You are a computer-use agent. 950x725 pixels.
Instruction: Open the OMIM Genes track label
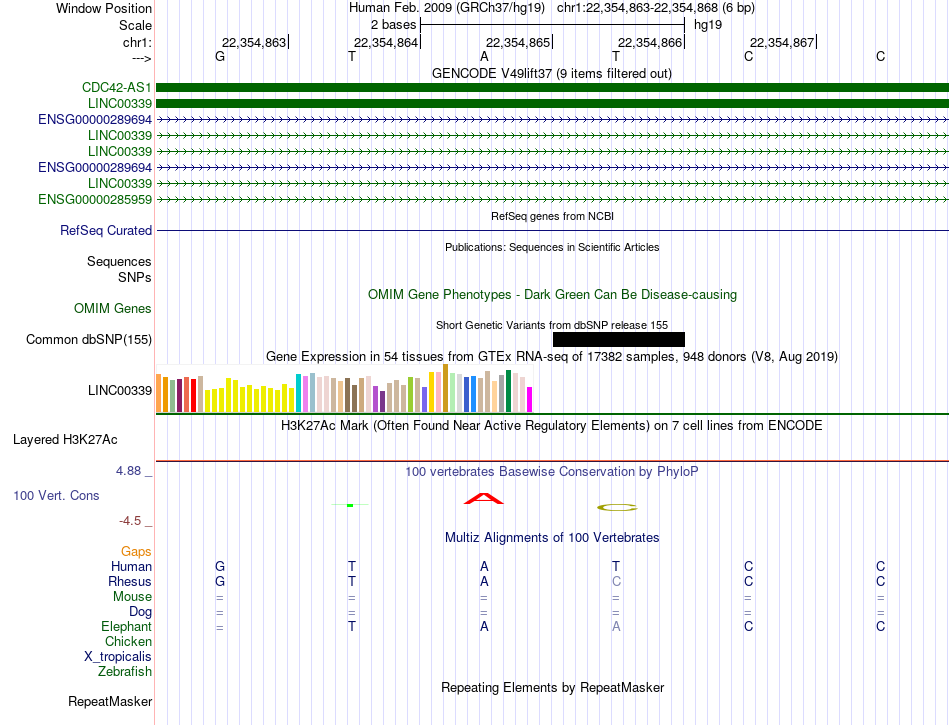point(113,308)
